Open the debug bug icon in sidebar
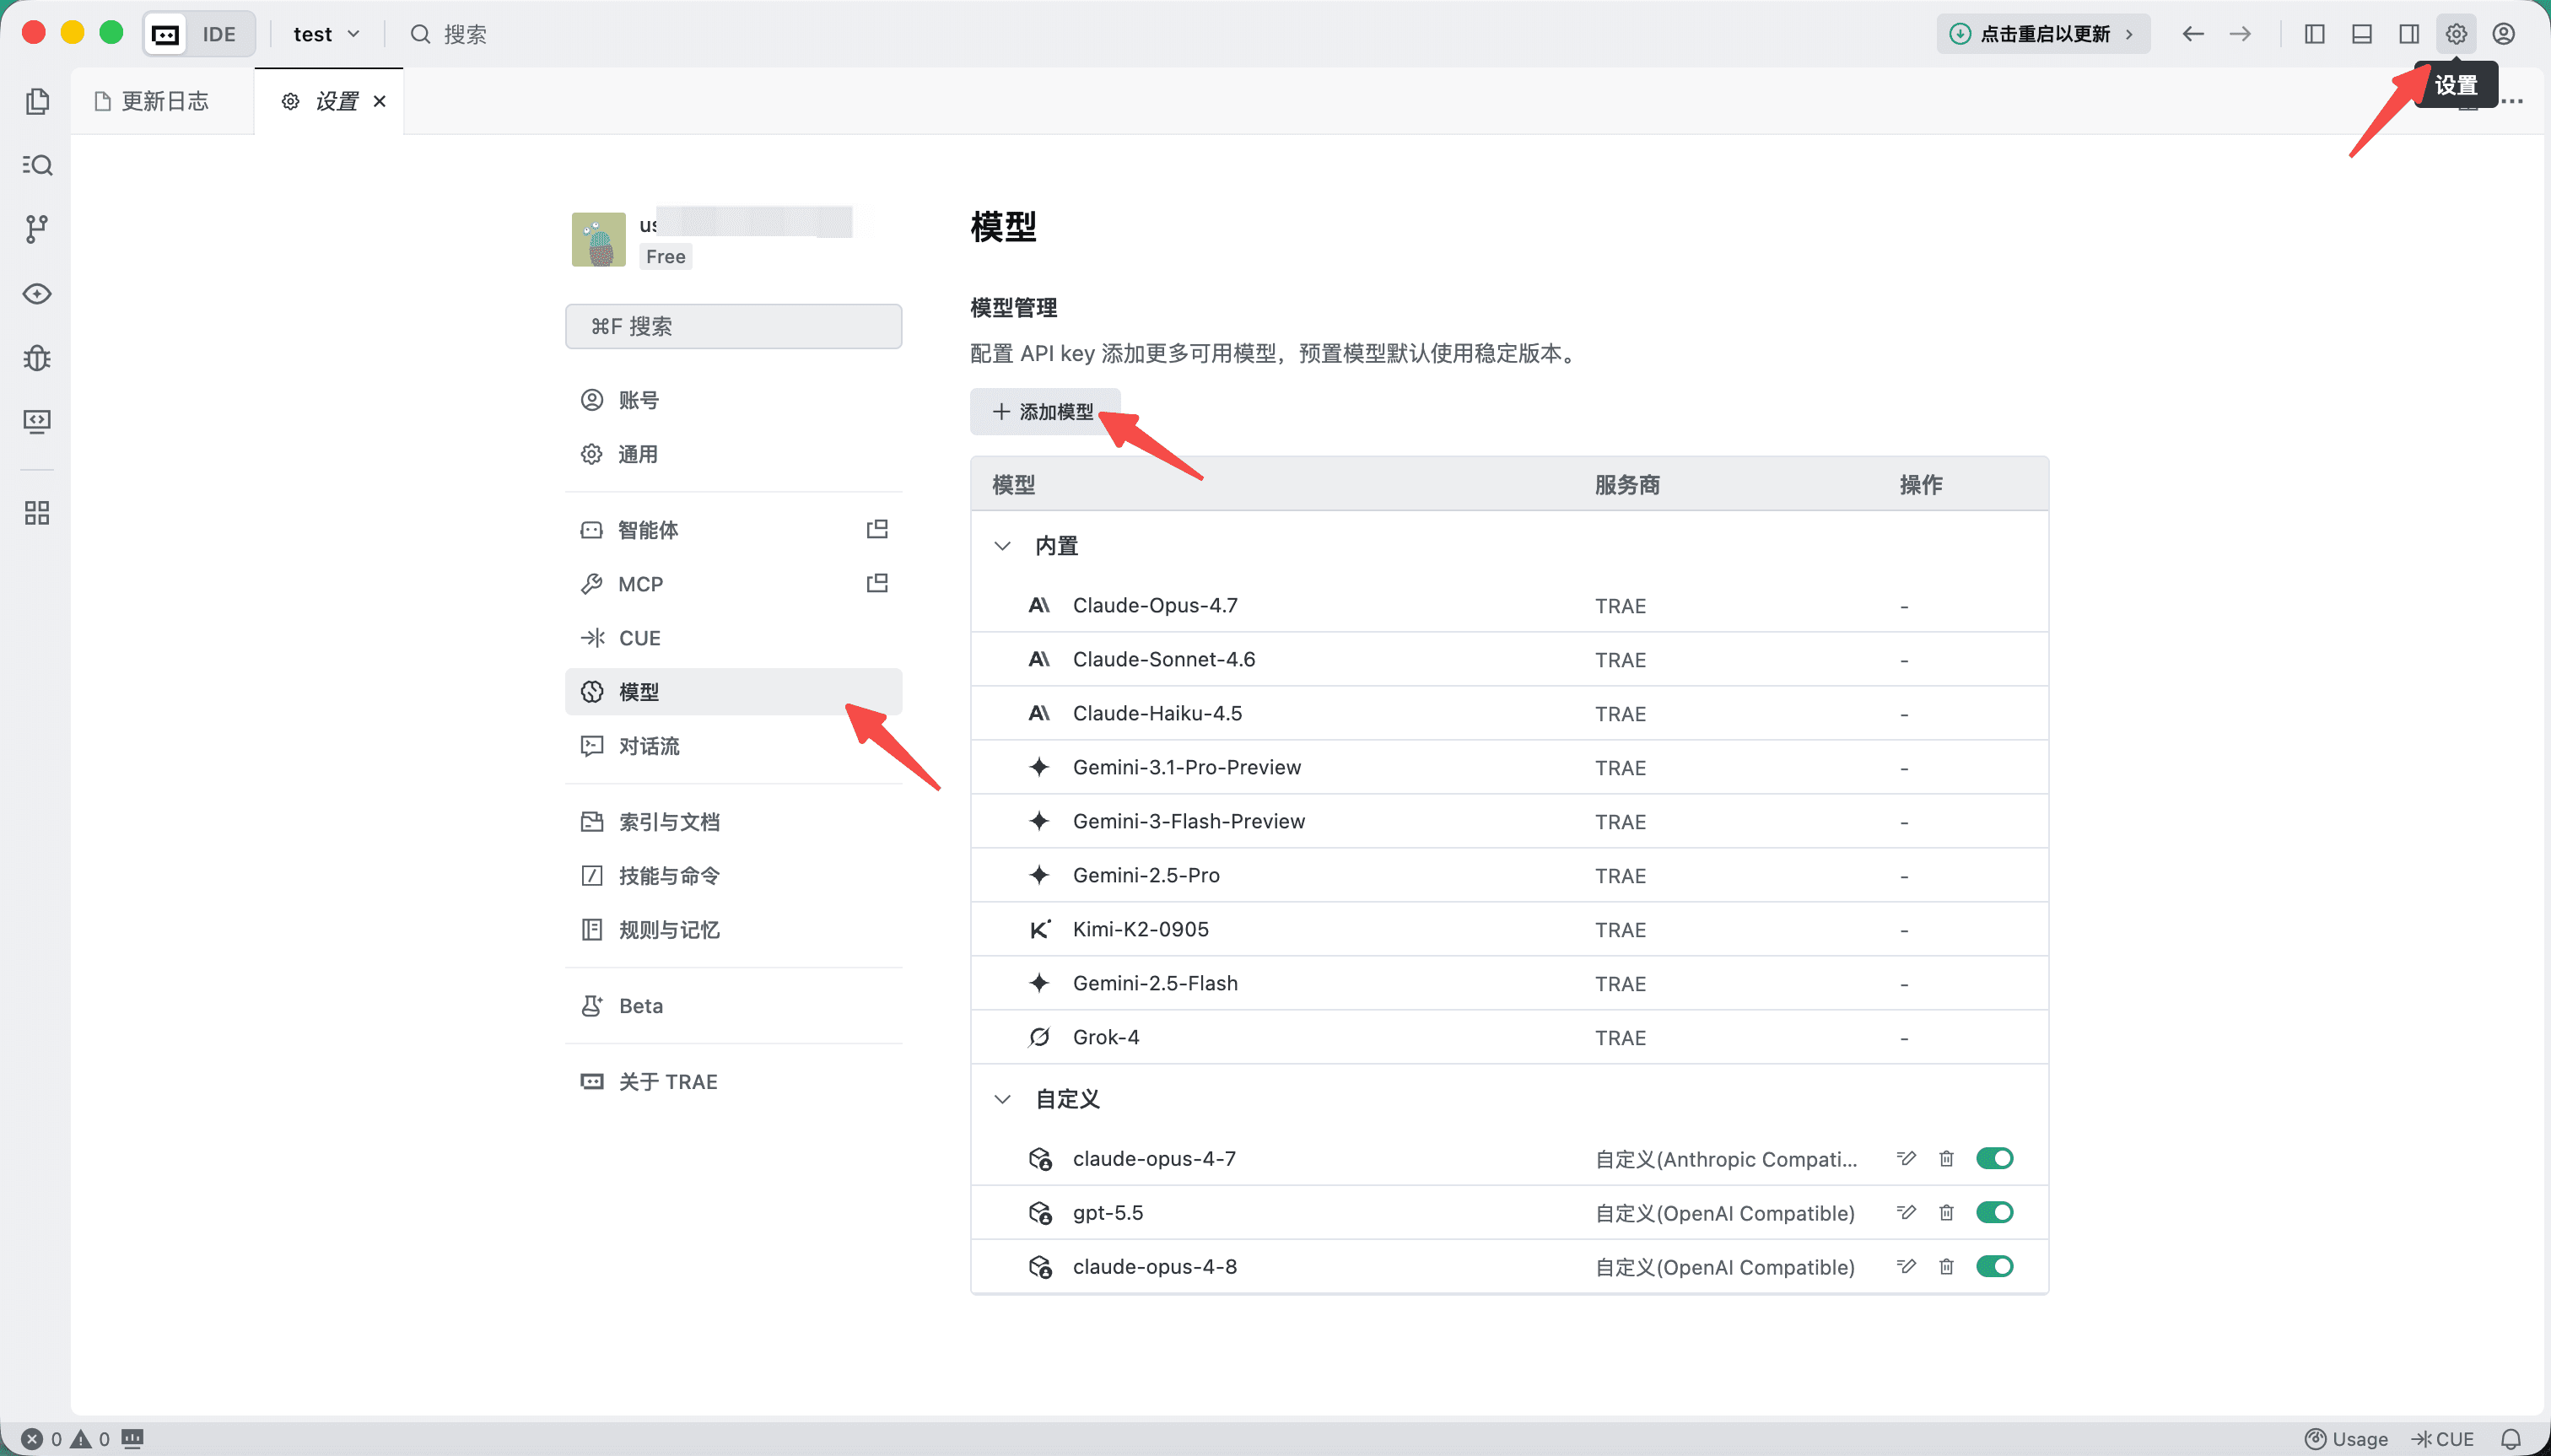 point(37,357)
